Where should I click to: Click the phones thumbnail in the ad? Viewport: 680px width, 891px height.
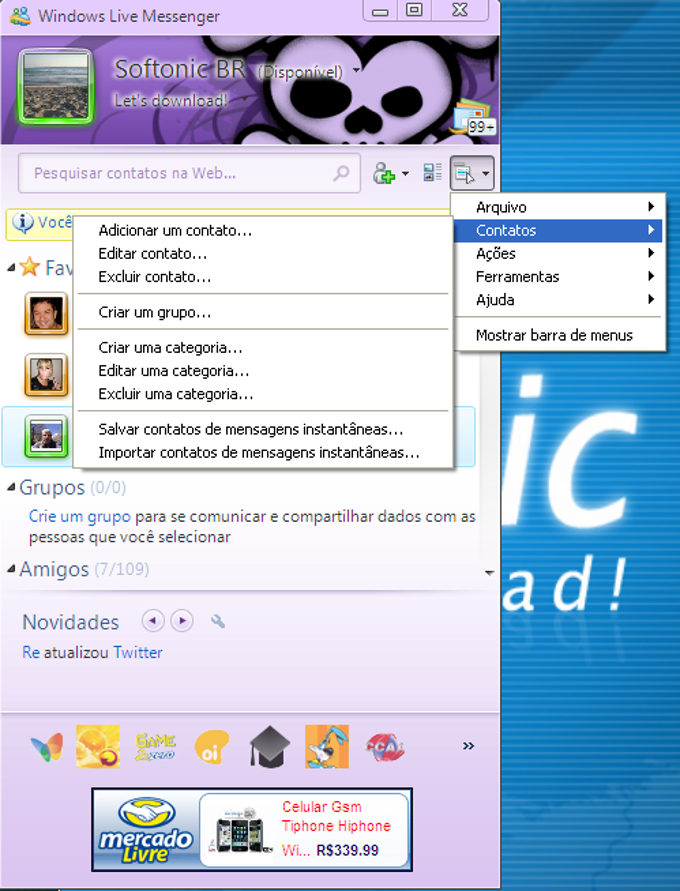(240, 831)
